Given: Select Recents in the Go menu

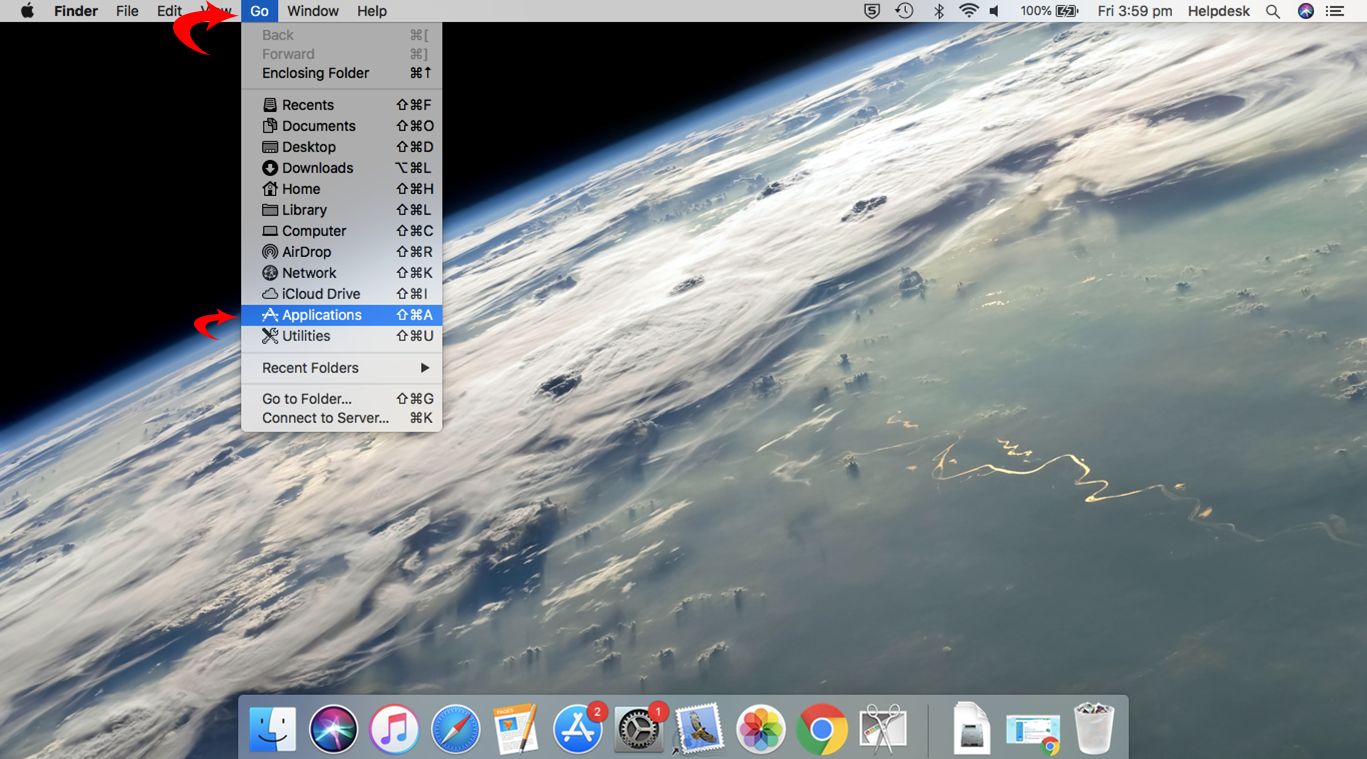Looking at the screenshot, I should pos(342,105).
